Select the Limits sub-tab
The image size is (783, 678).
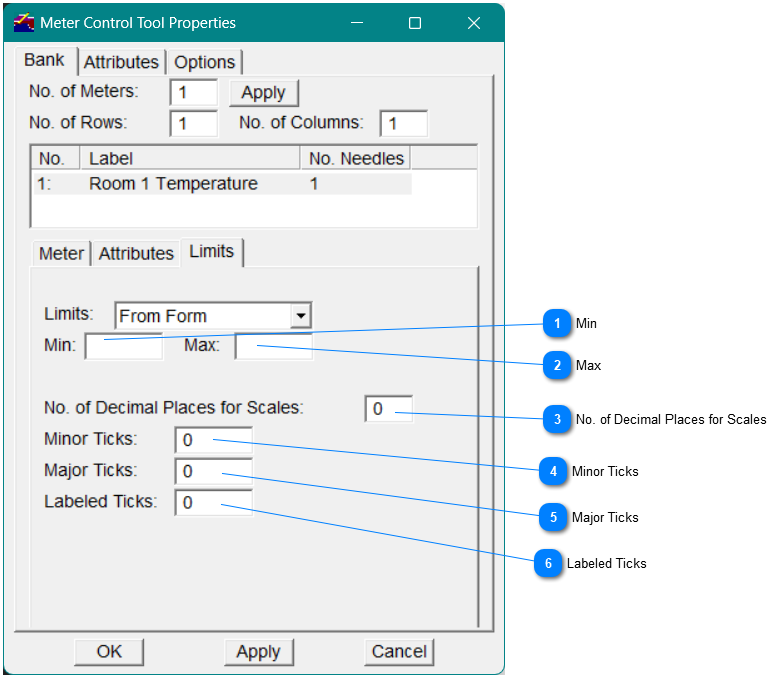(212, 252)
